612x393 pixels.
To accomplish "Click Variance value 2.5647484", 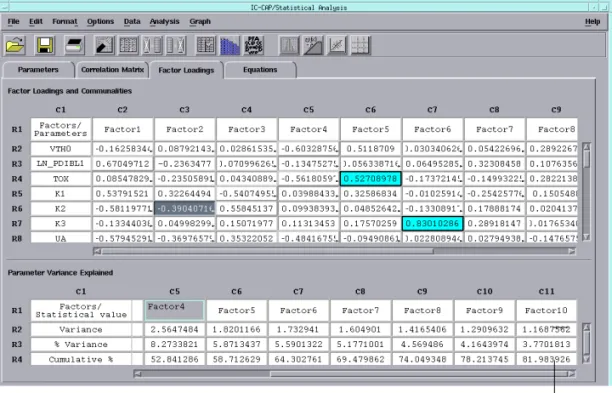I will point(174,329).
